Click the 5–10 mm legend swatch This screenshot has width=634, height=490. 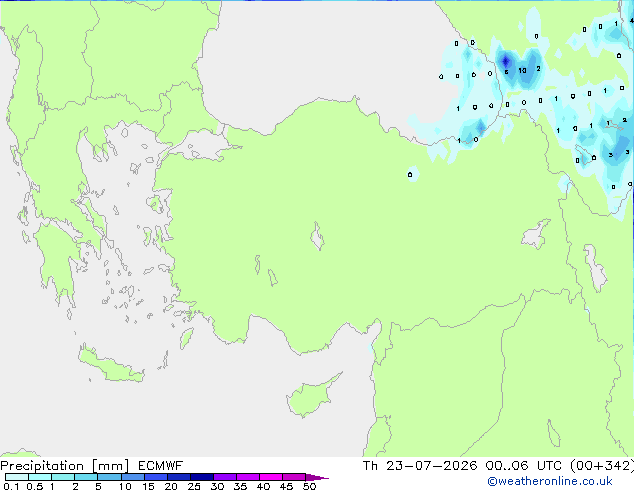click(x=109, y=477)
